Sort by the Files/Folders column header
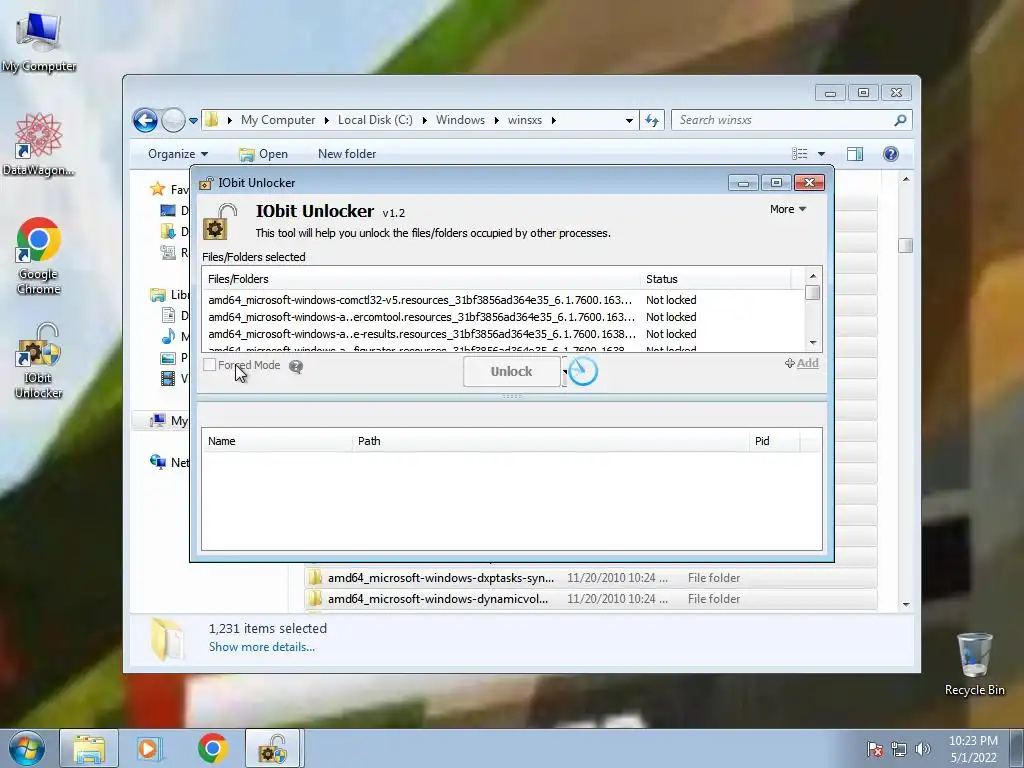This screenshot has width=1024, height=768. pos(421,279)
